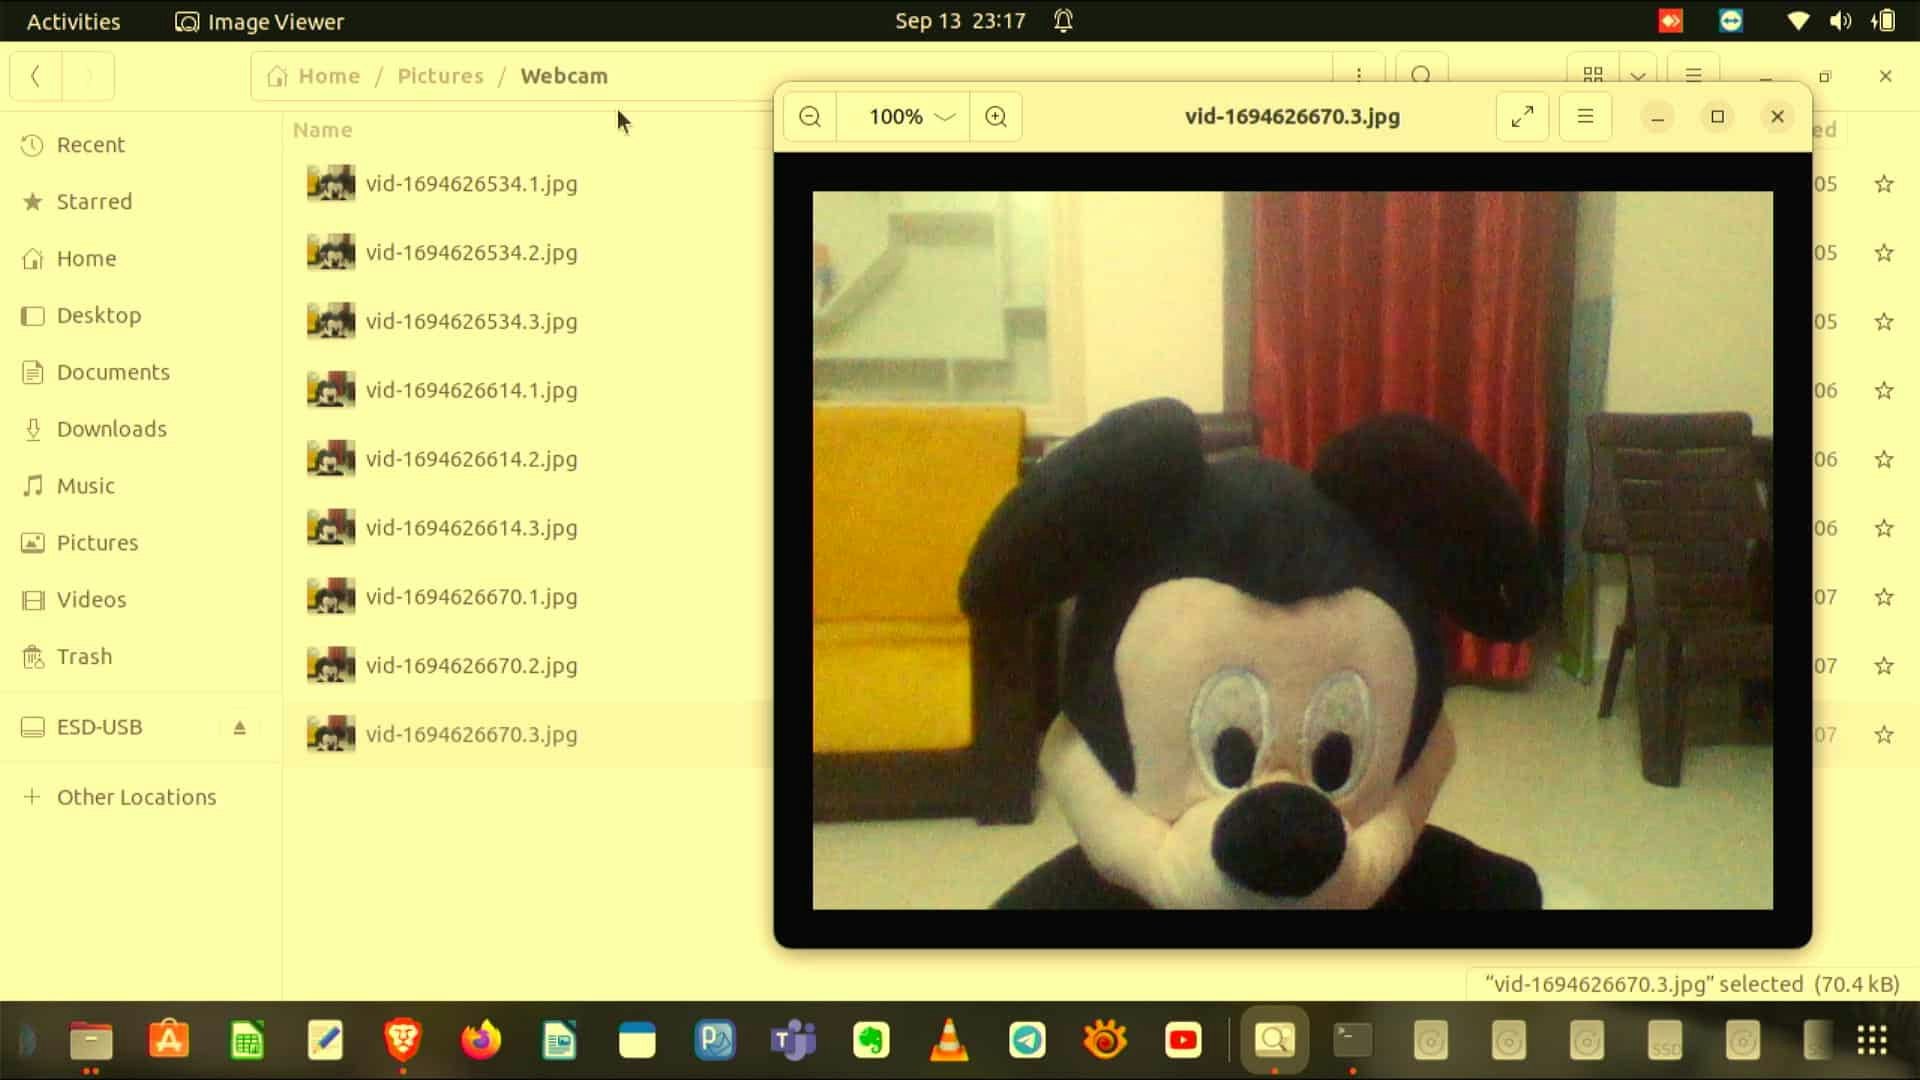
Task: Expand the file manager options menu
Action: pyautogui.click(x=1692, y=75)
